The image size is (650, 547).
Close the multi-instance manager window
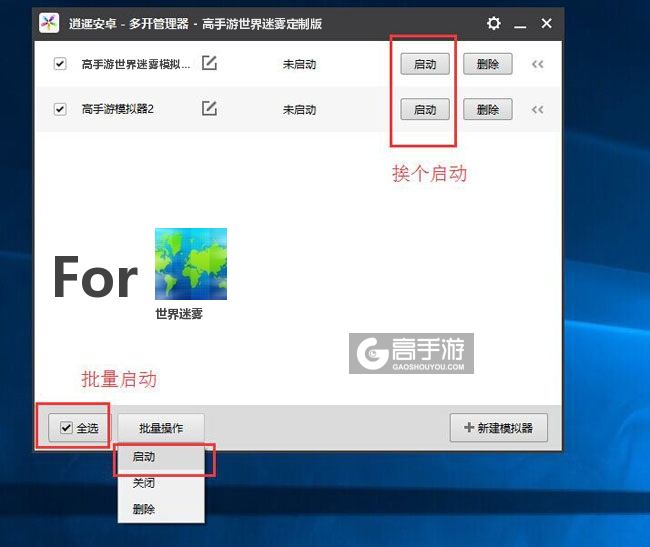click(x=546, y=23)
